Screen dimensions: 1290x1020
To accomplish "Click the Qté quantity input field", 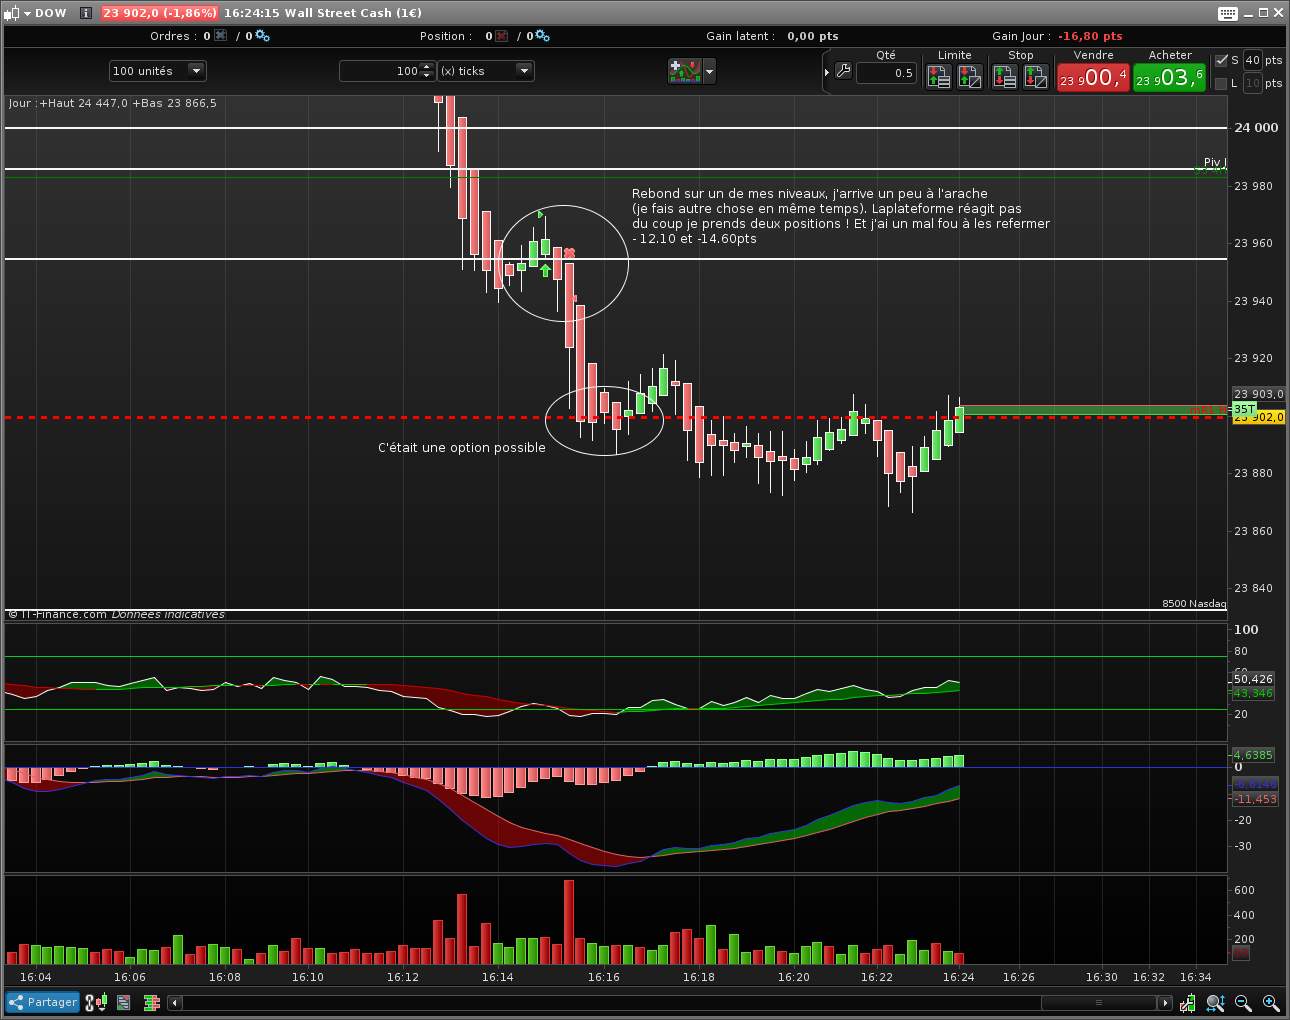I will [x=886, y=73].
